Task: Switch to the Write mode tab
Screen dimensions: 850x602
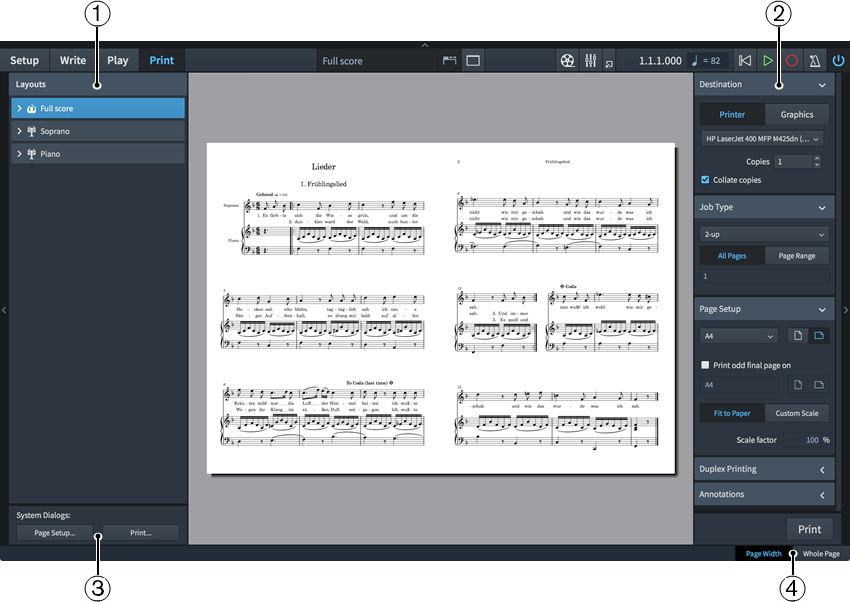Action: point(73,60)
